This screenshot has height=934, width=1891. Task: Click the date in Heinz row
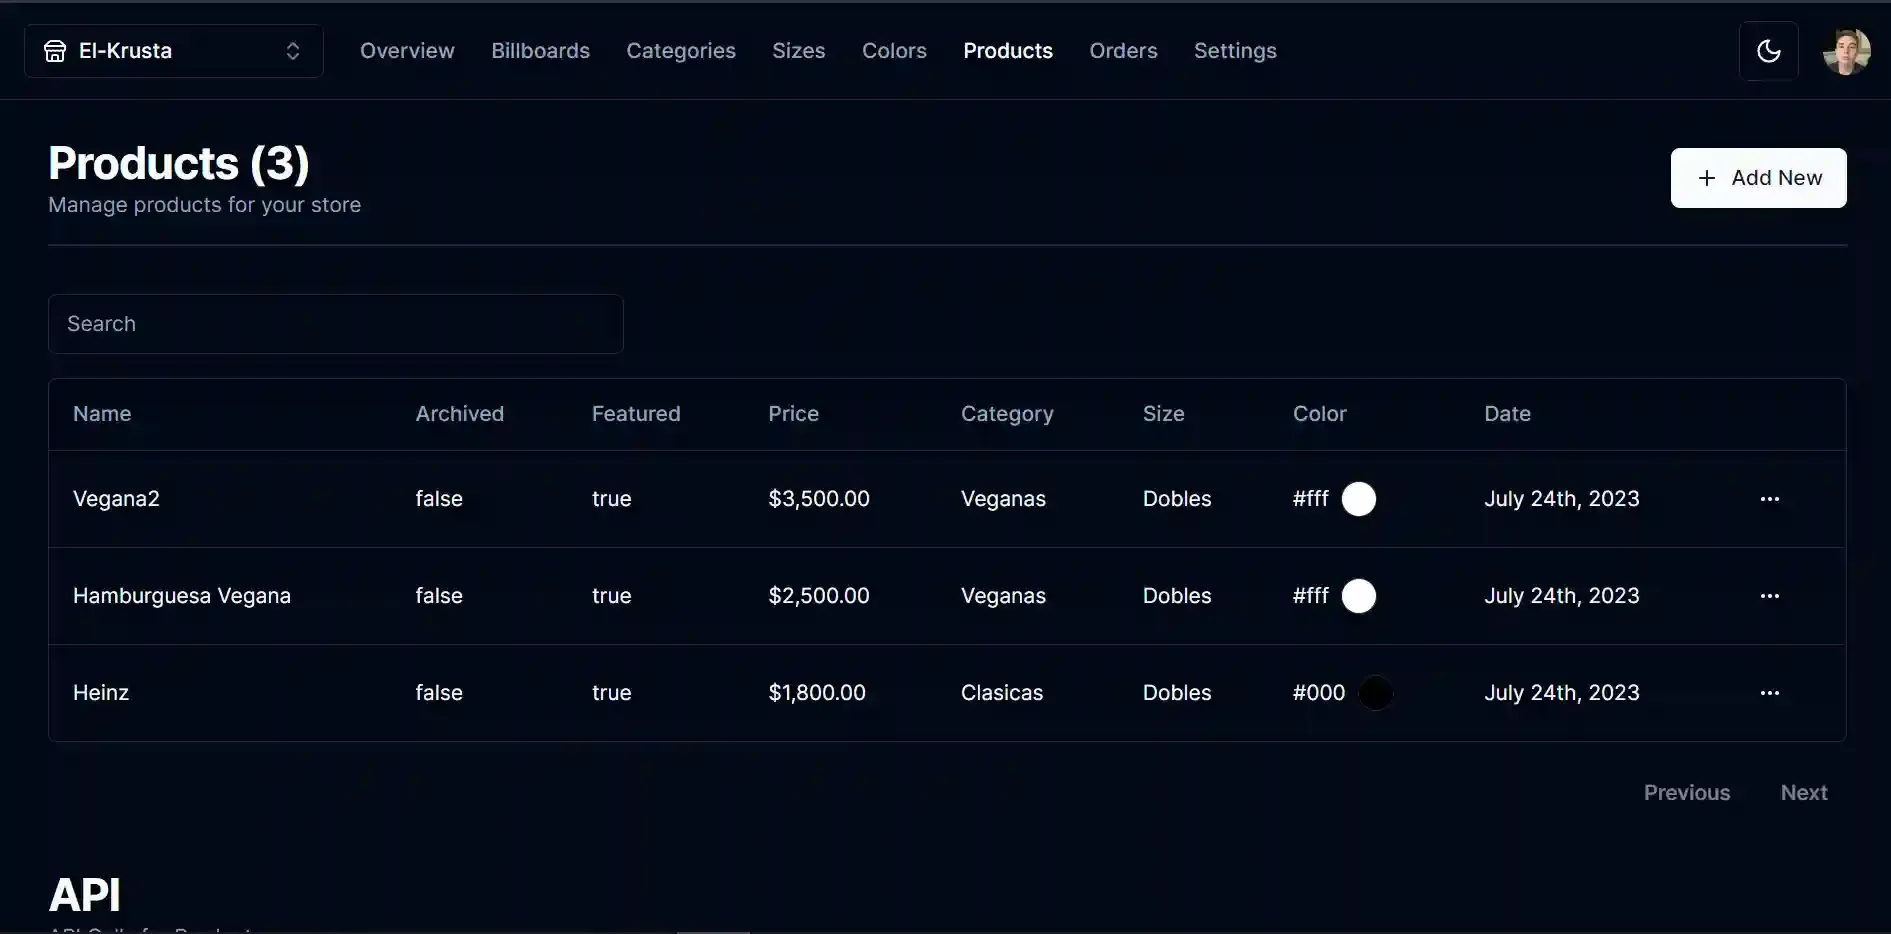1562,693
